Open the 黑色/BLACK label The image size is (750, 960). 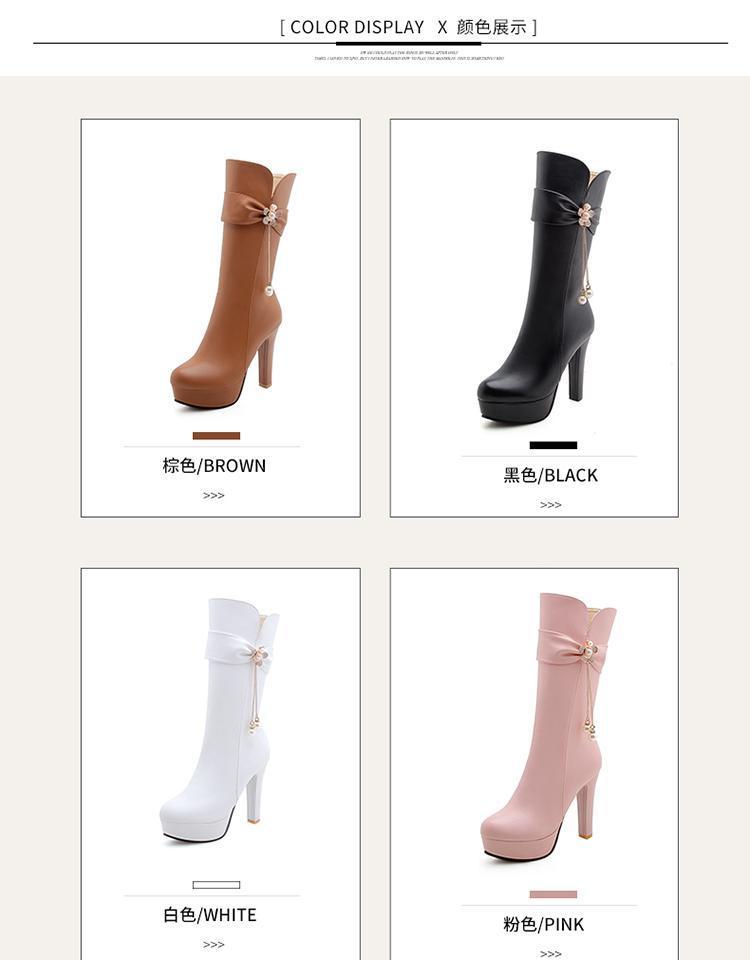(550, 475)
